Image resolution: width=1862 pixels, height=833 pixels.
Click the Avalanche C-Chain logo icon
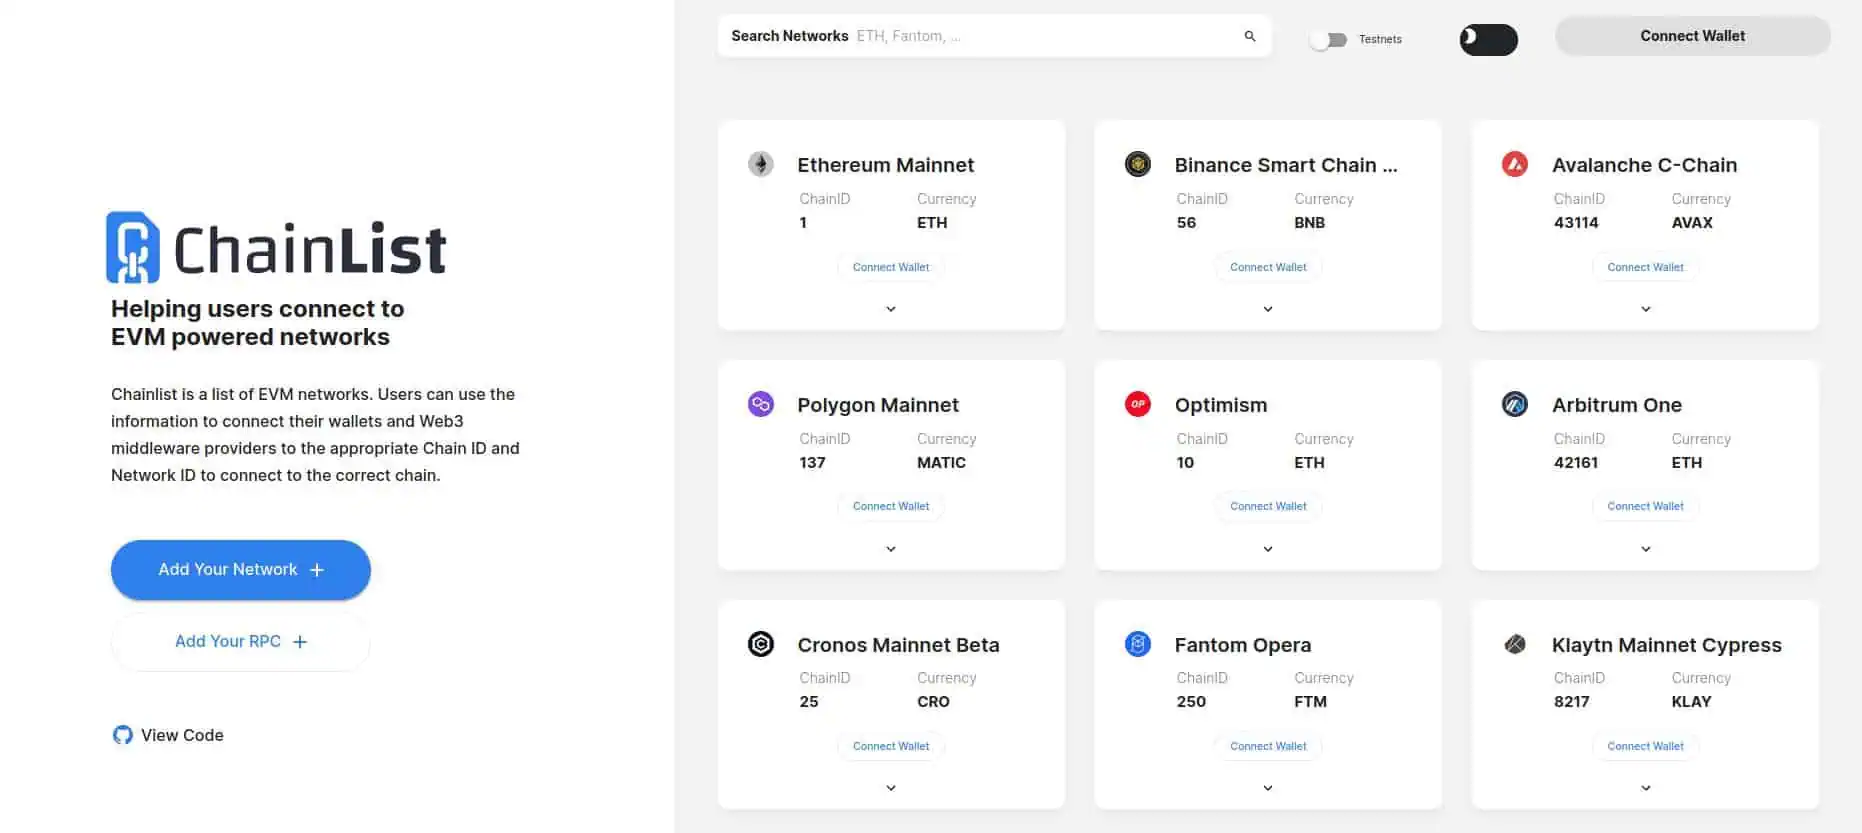click(1515, 164)
